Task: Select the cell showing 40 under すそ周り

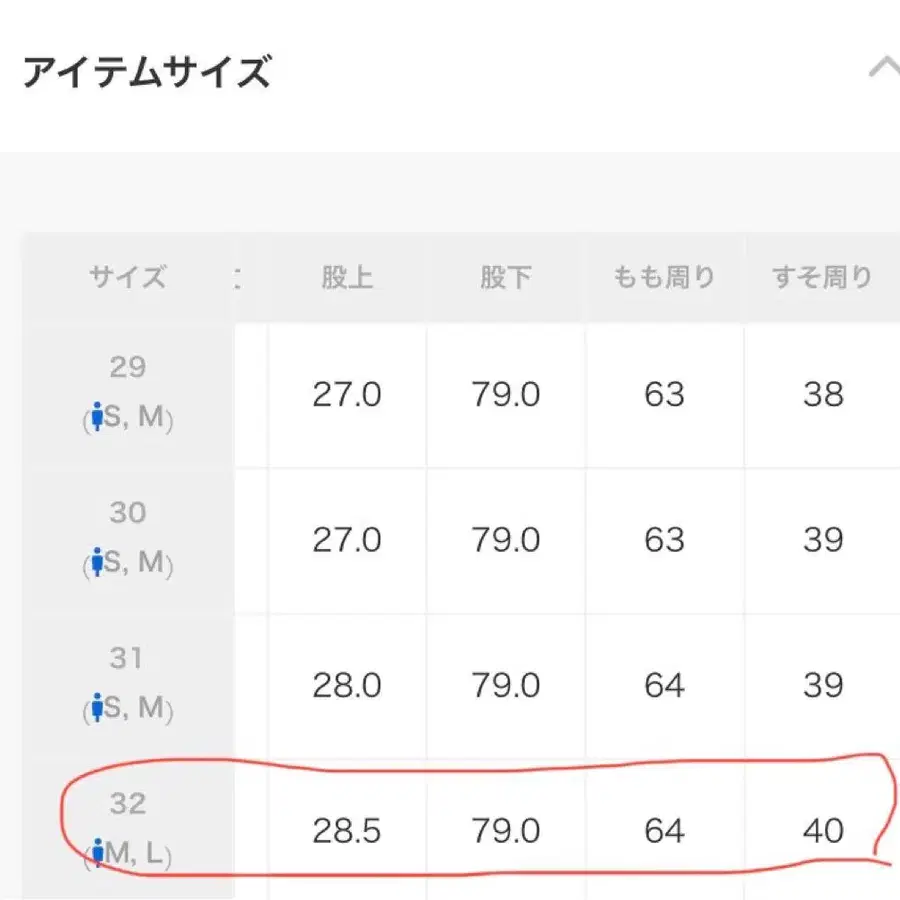Action: tap(823, 830)
